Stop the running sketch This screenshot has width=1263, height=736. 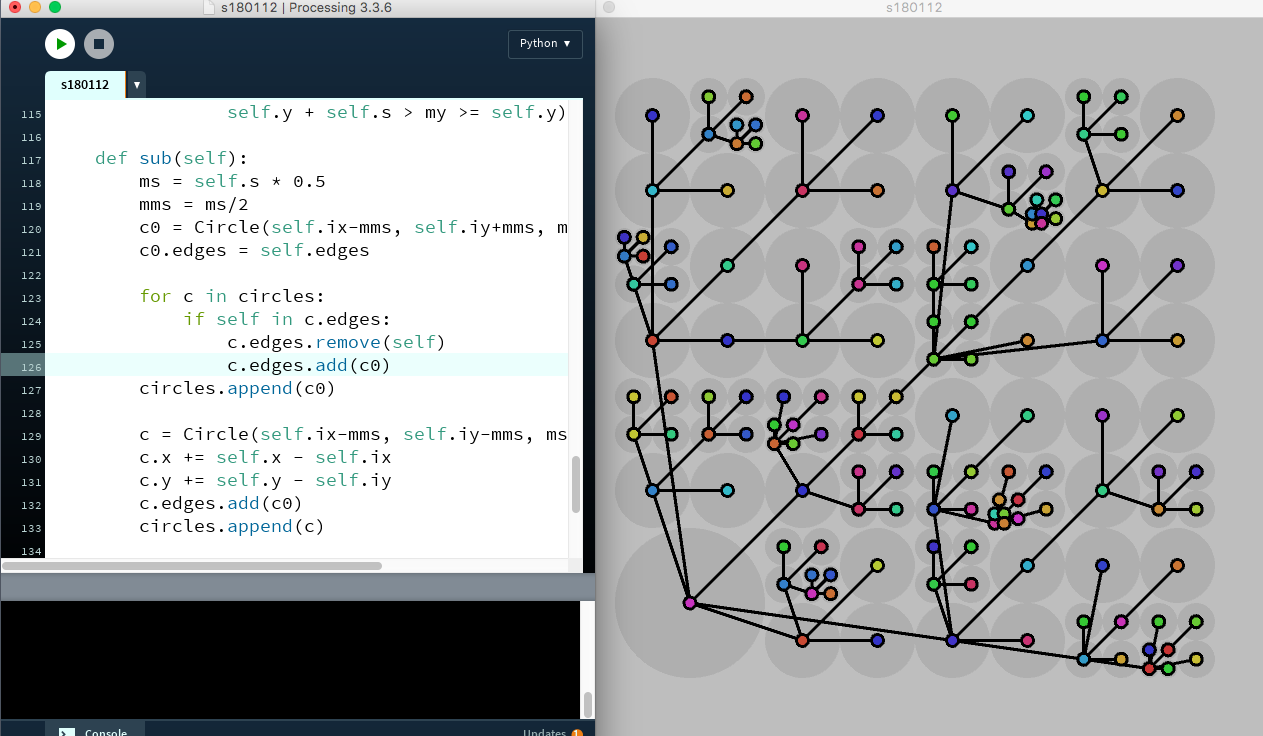click(98, 43)
